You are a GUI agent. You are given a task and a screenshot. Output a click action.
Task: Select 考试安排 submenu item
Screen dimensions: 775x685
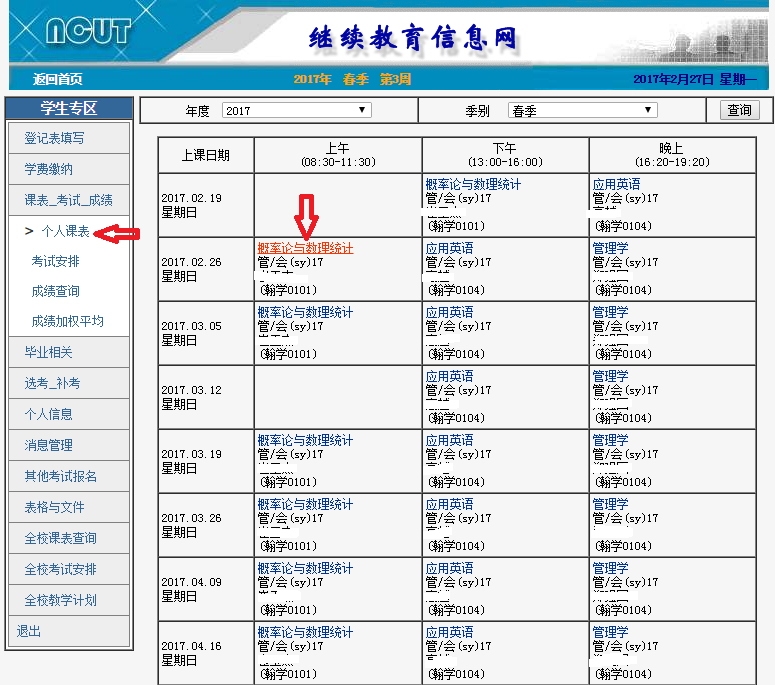56,262
